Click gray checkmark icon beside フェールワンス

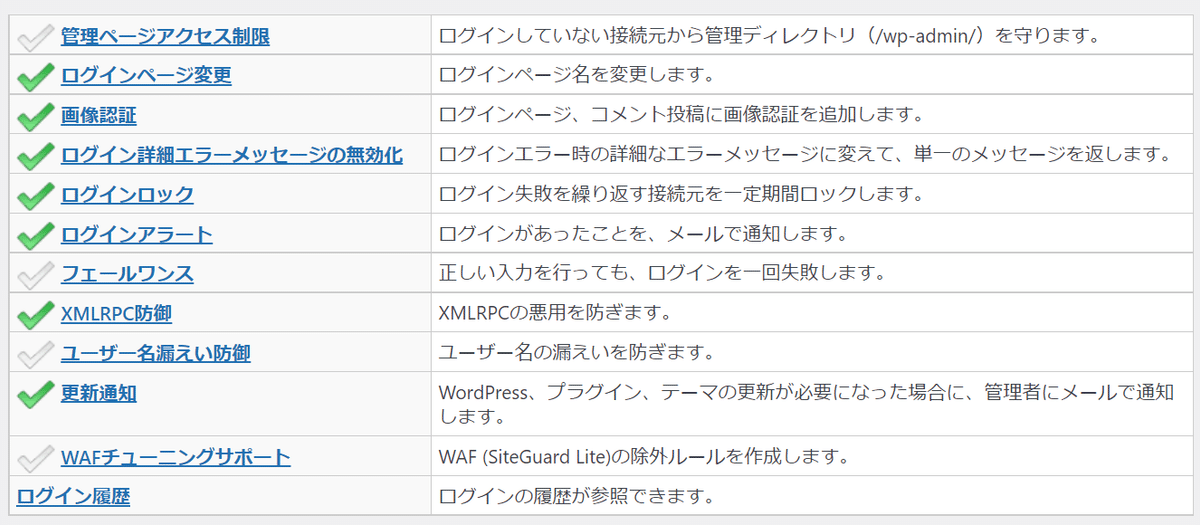tap(35, 275)
